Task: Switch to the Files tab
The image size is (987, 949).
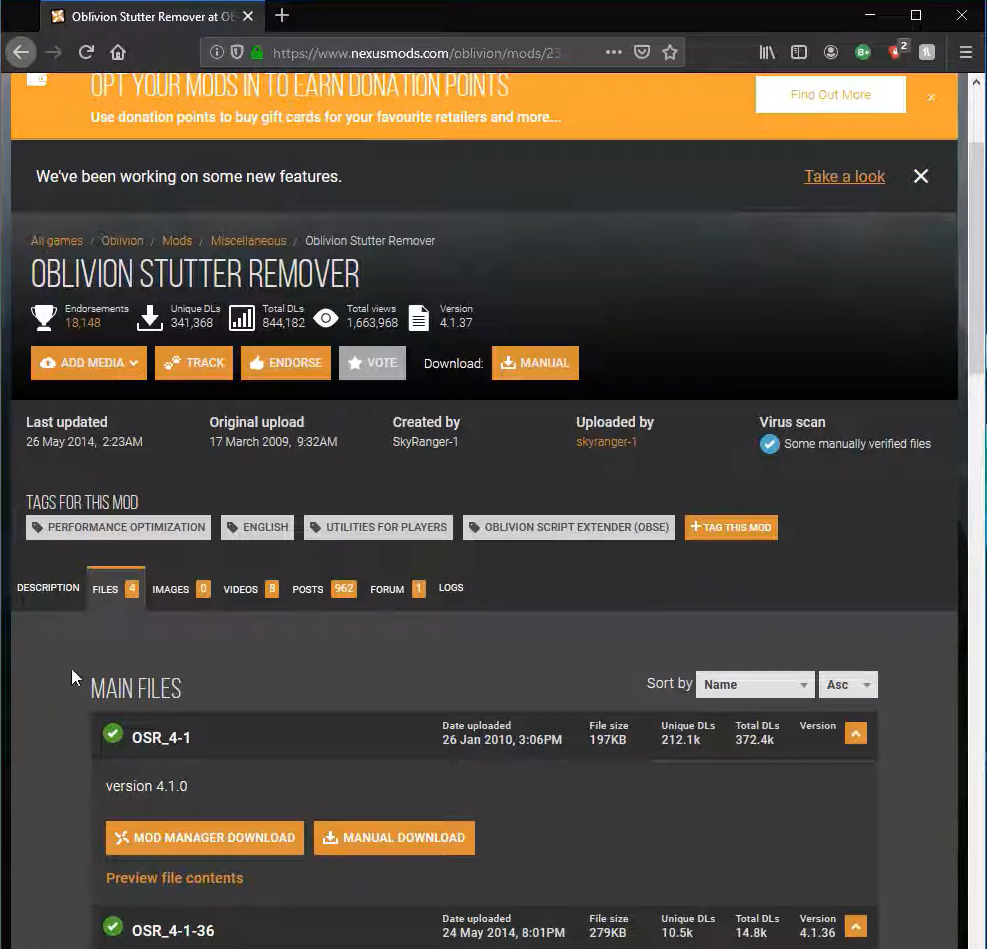Action: 116,589
